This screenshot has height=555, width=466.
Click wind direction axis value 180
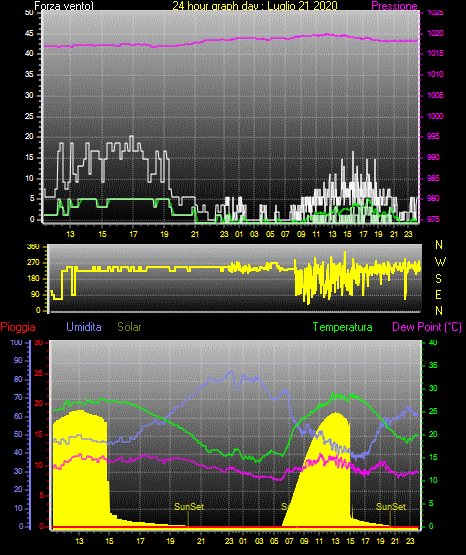[x=33, y=279]
